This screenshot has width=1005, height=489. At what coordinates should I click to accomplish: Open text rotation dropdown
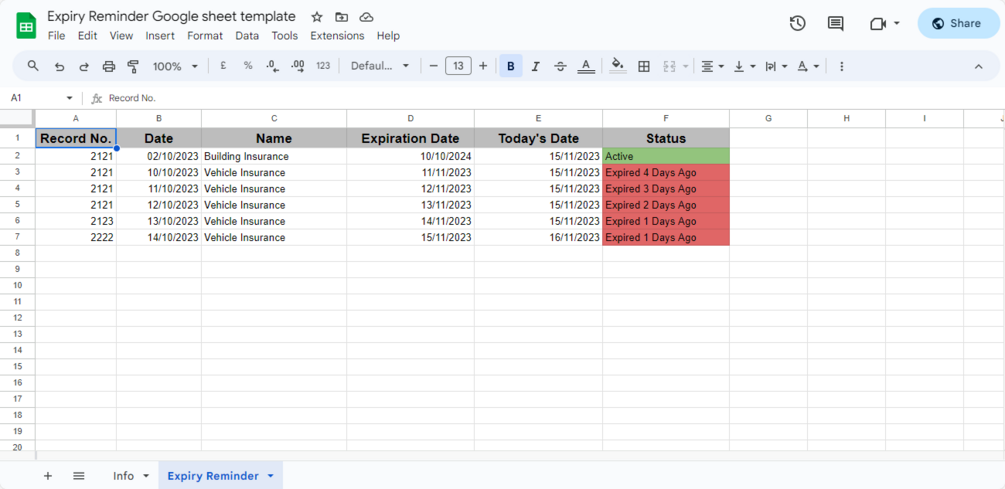click(808, 66)
